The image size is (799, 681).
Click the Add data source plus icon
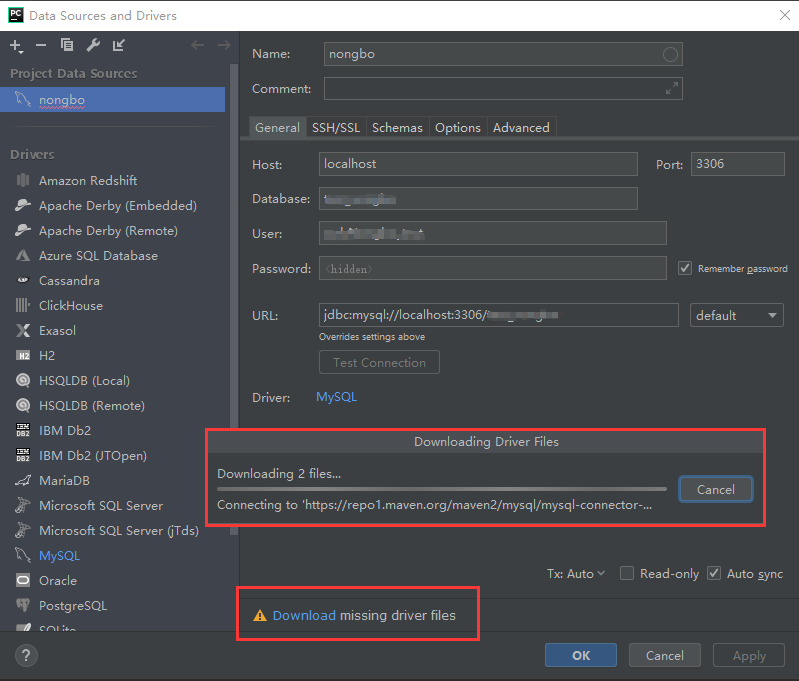click(16, 46)
